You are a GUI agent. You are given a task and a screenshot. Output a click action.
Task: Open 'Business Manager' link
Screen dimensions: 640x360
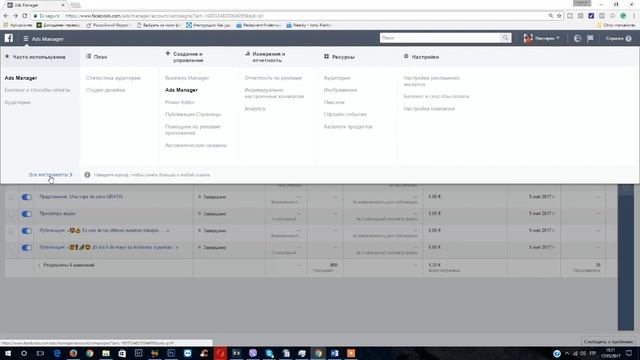point(187,78)
